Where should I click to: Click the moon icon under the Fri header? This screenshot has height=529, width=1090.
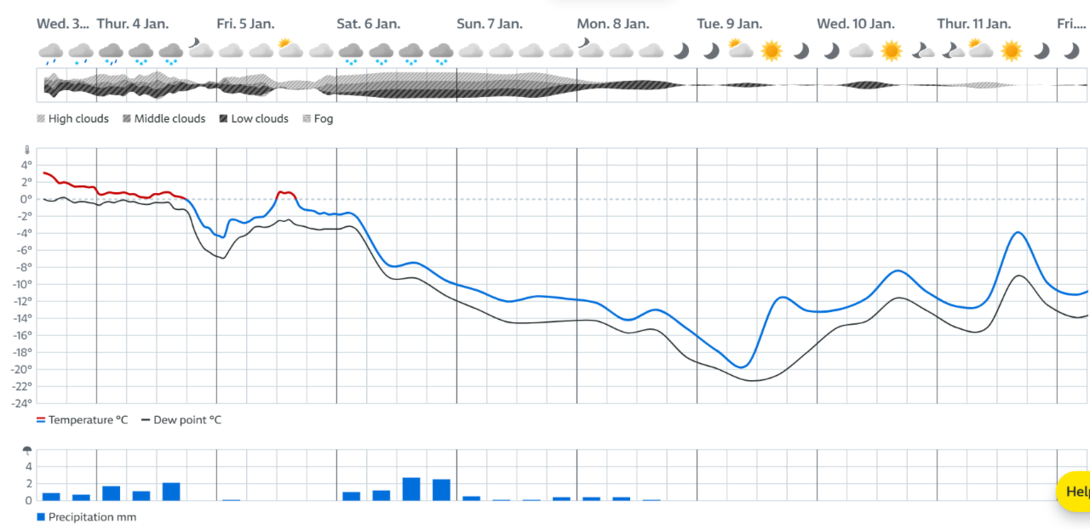[1071, 51]
